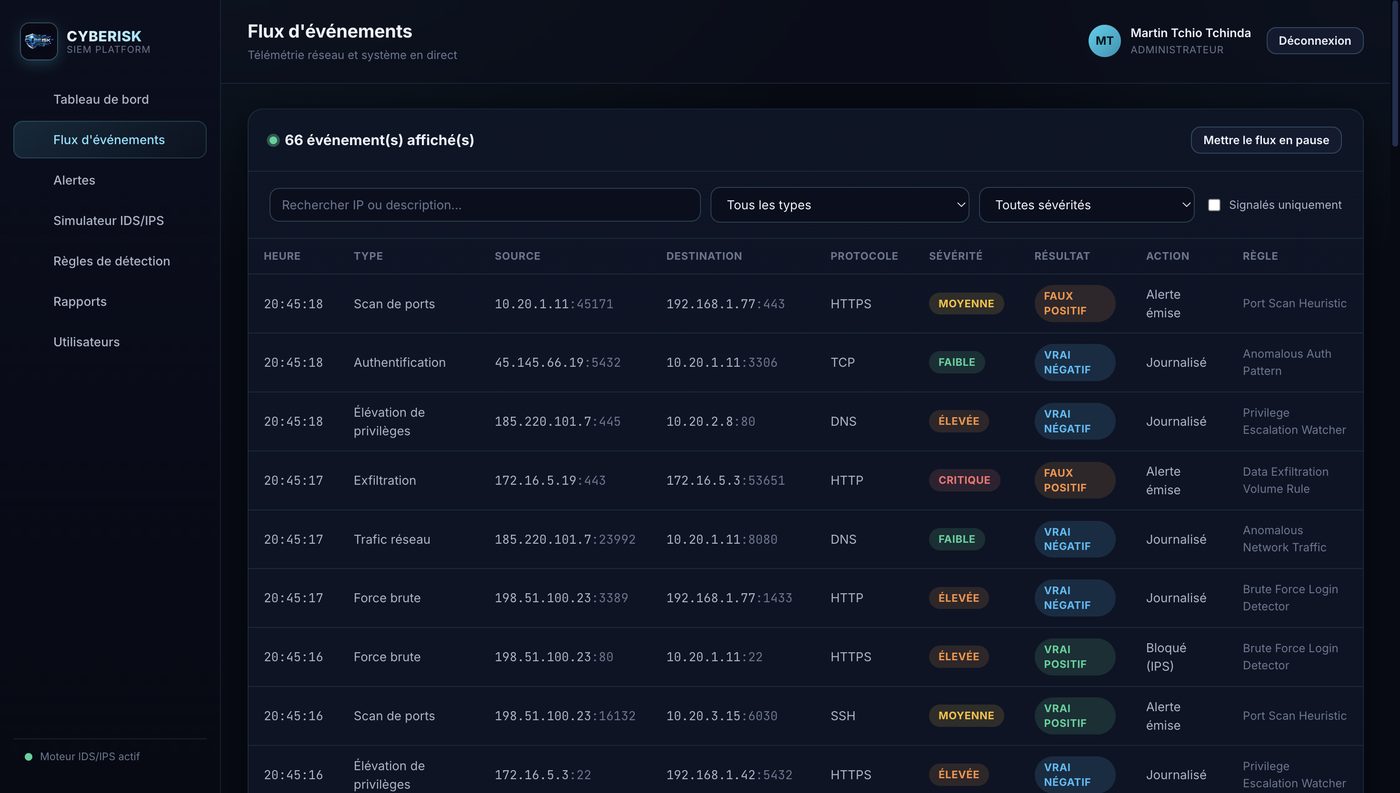1400x793 pixels.
Task: Click the 66 événement(s) affiché(s) counter
Action: pos(380,141)
